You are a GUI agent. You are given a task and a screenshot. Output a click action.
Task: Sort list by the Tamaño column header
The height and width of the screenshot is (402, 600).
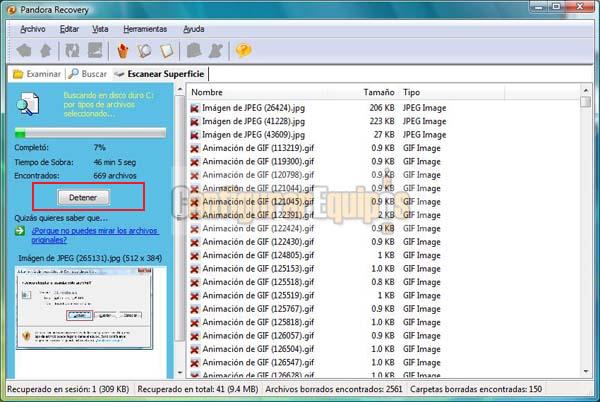click(x=379, y=92)
